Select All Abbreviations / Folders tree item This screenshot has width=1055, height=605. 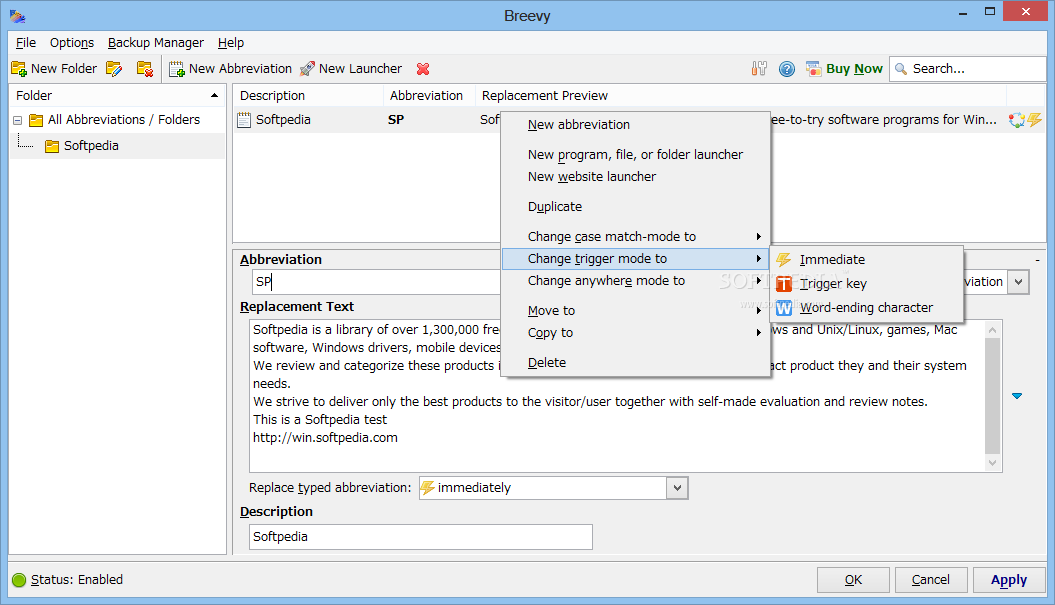(x=123, y=120)
